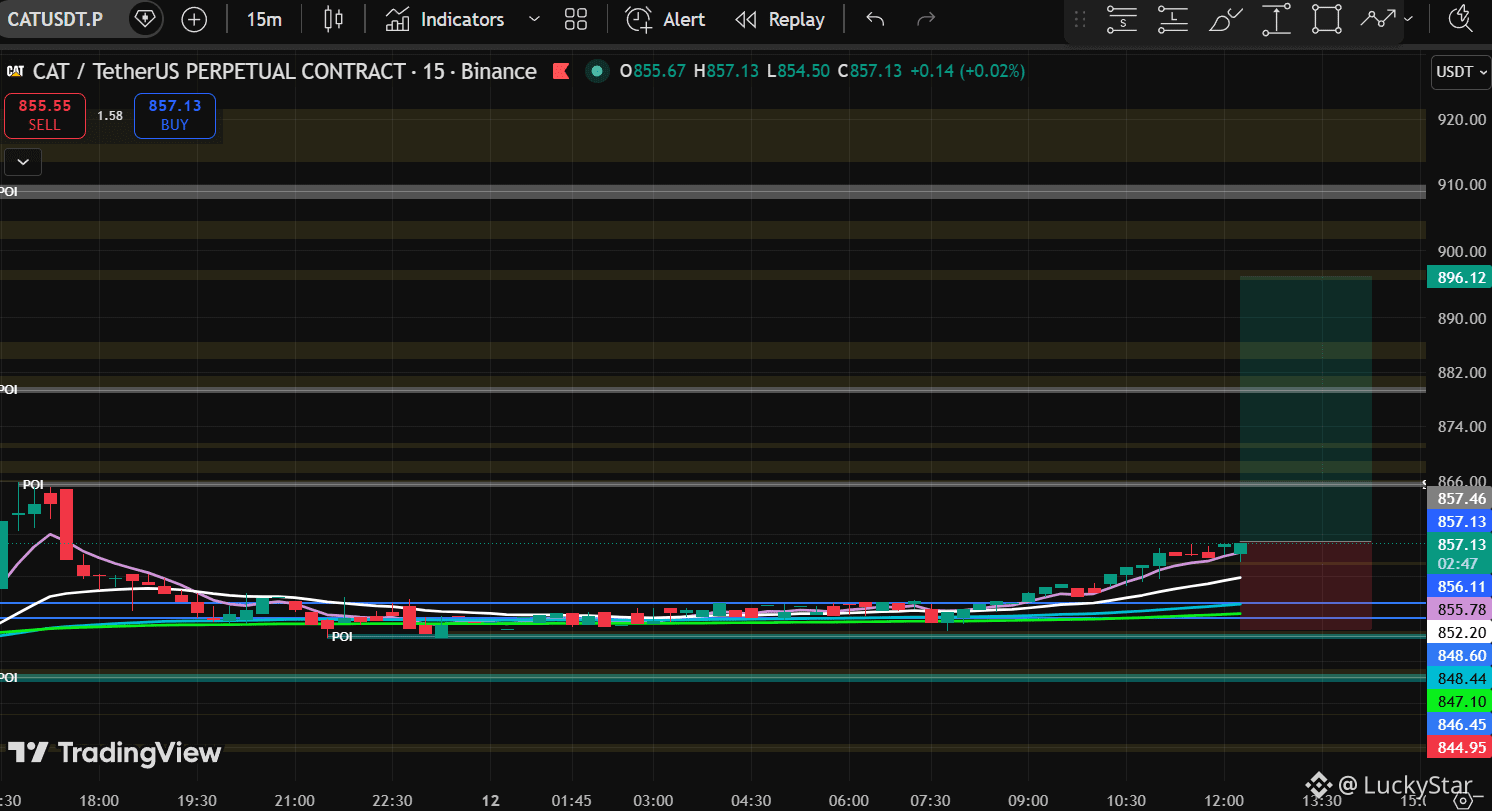Click the cyan 848.44 price label
Screen dimensions: 1492x811
(x=1461, y=678)
